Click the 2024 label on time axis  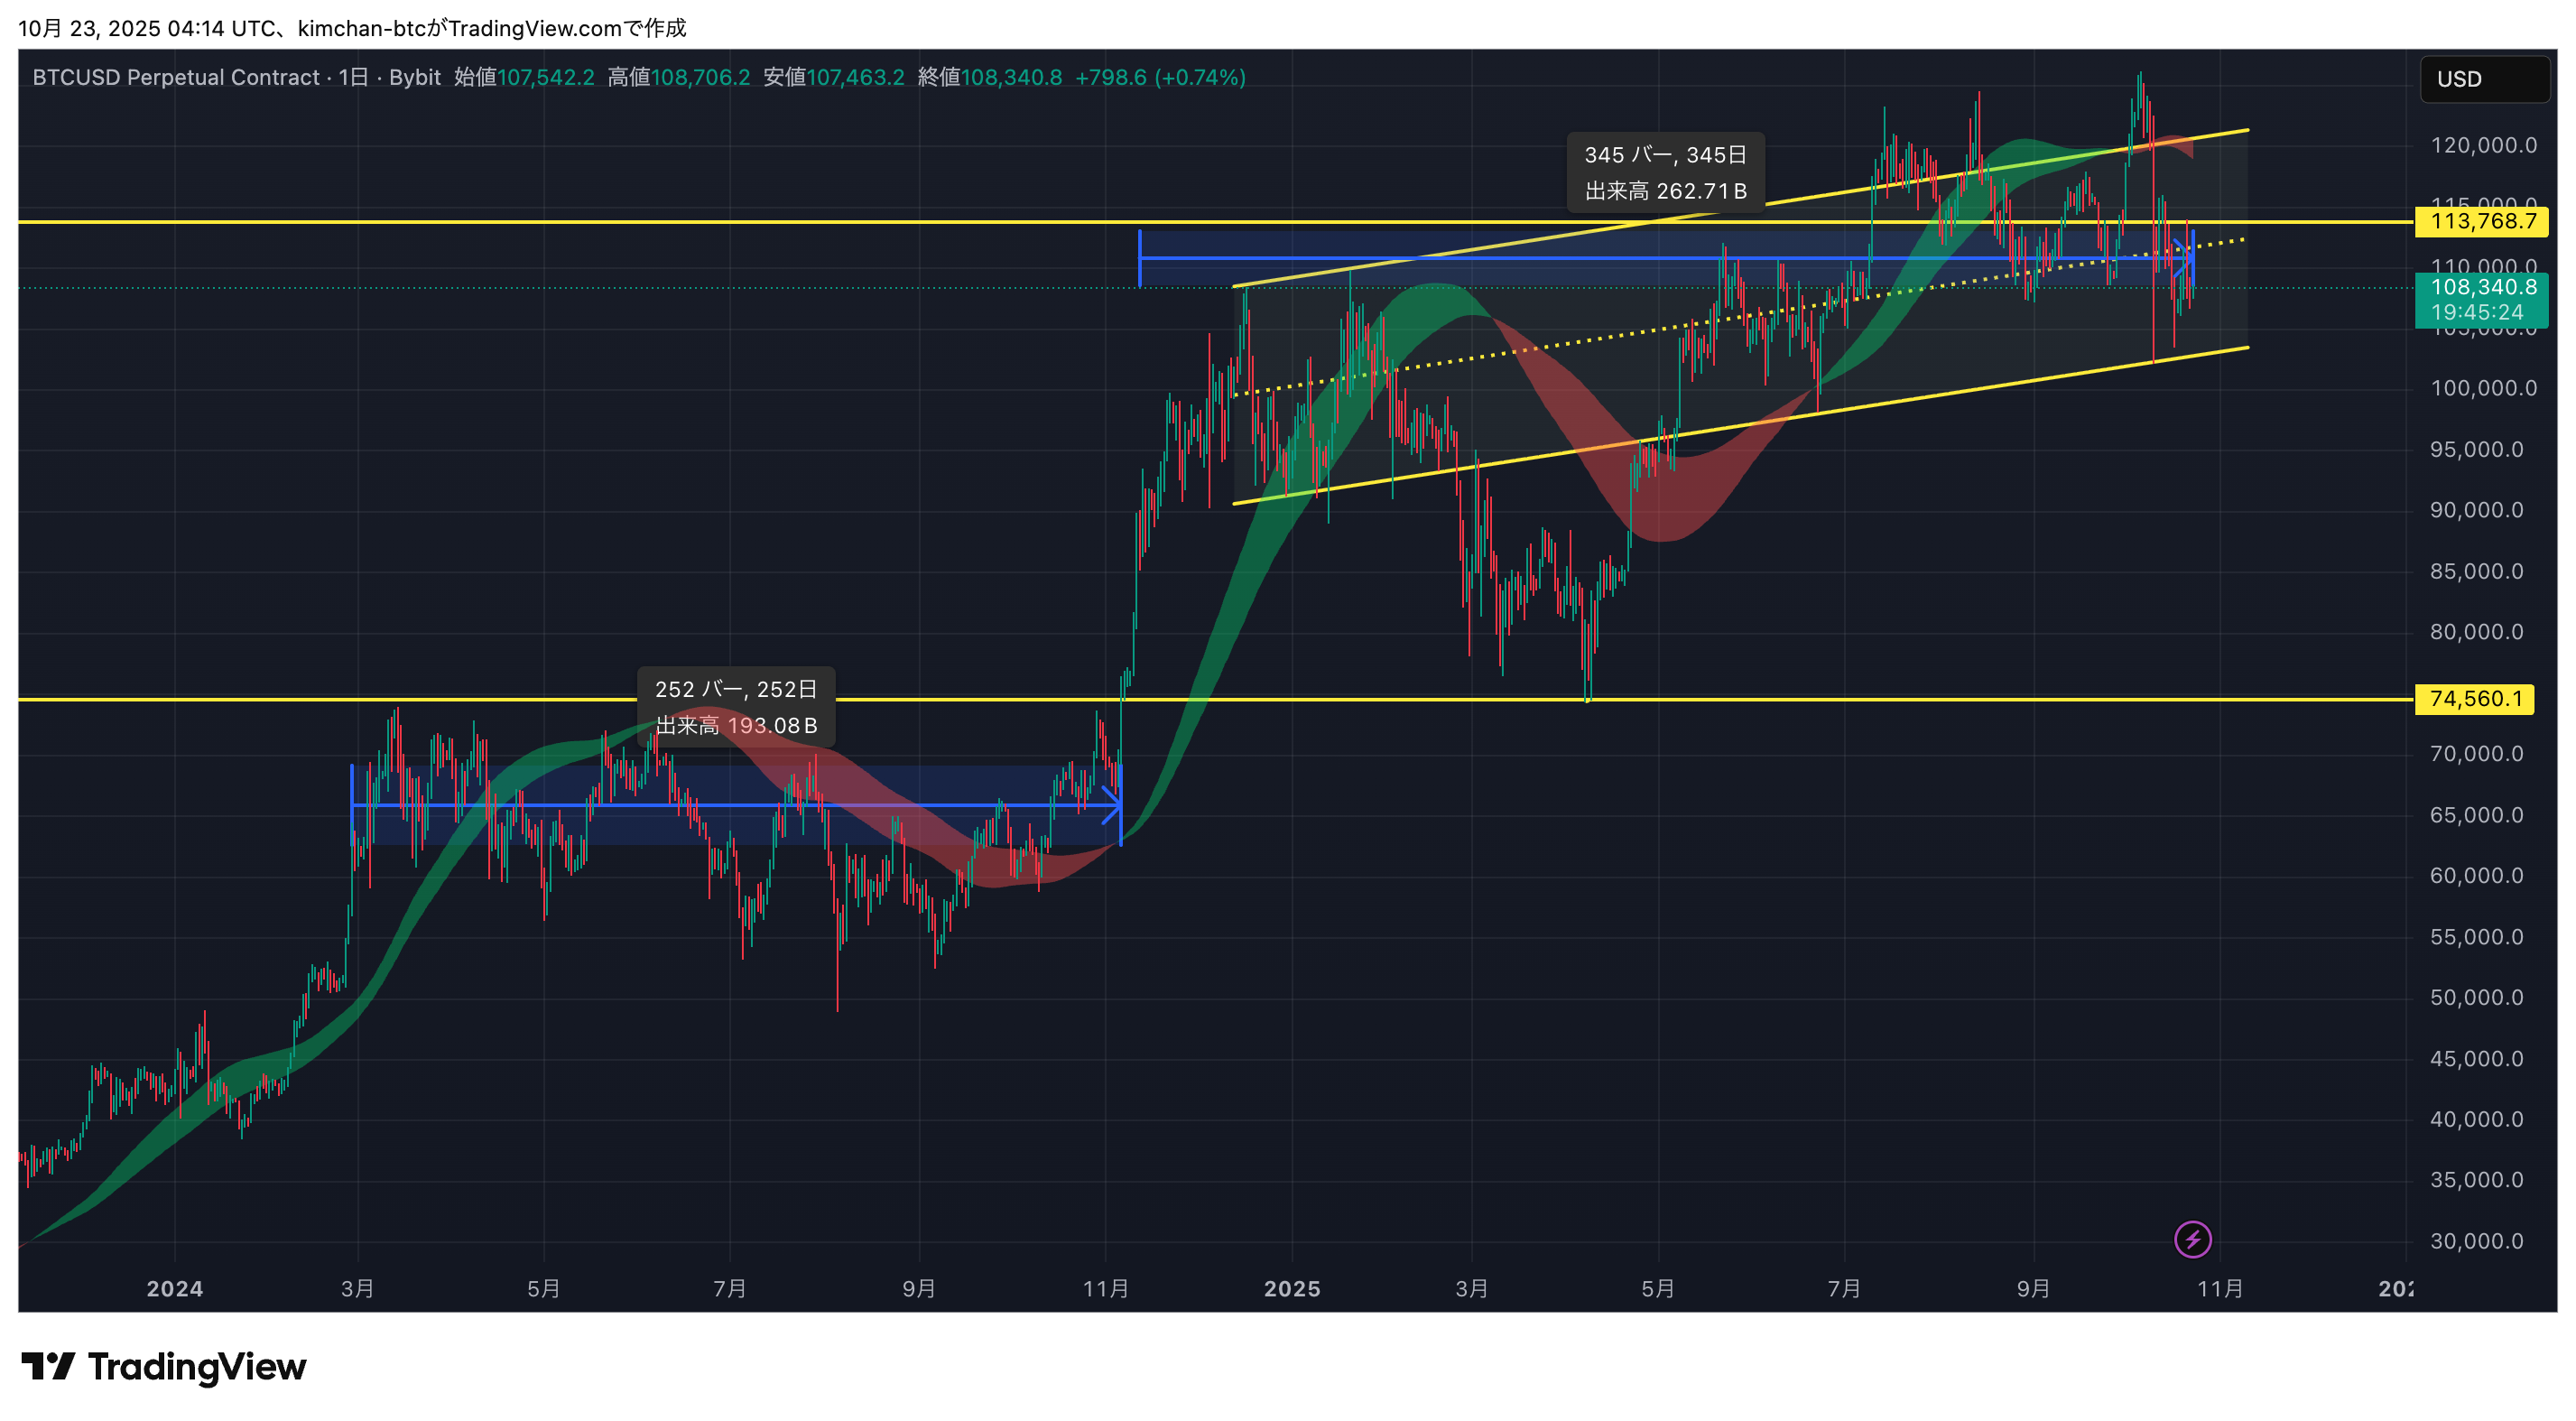coord(175,1288)
